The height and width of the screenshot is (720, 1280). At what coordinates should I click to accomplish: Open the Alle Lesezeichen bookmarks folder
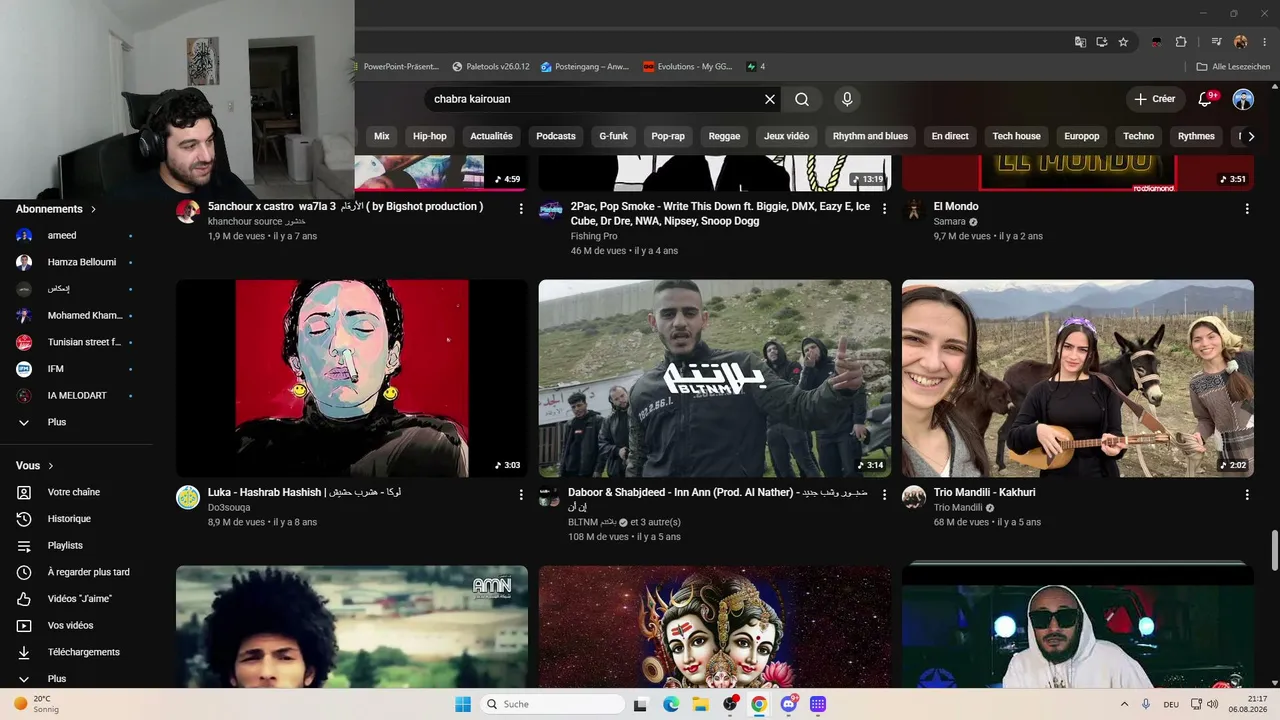[1233, 67]
